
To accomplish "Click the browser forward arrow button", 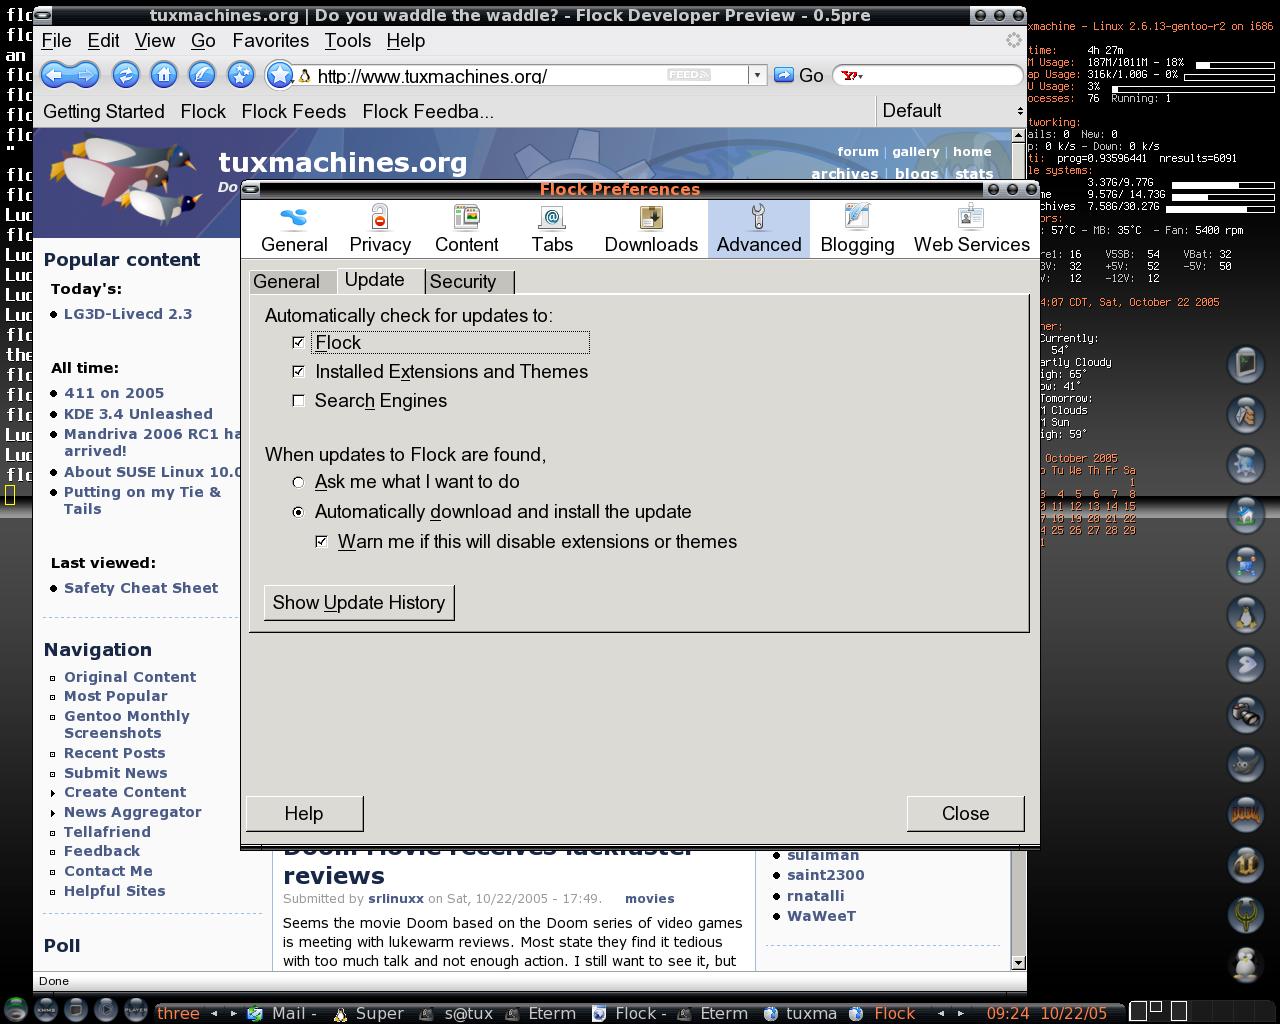I will point(85,75).
